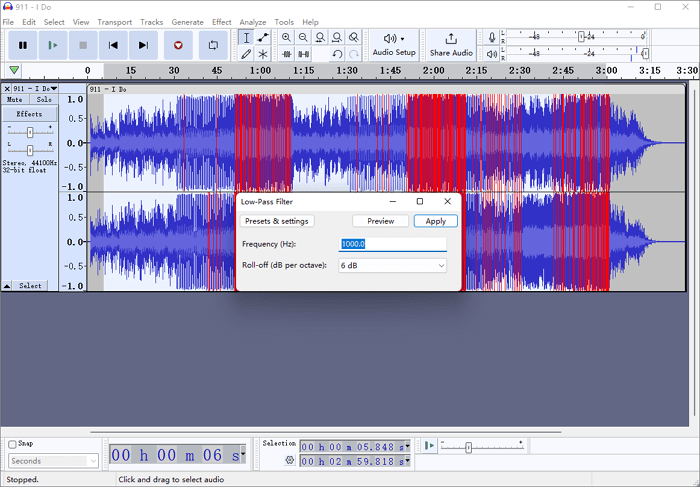Mute the 911 - I Do track
This screenshot has width=700, height=487.
click(x=15, y=100)
